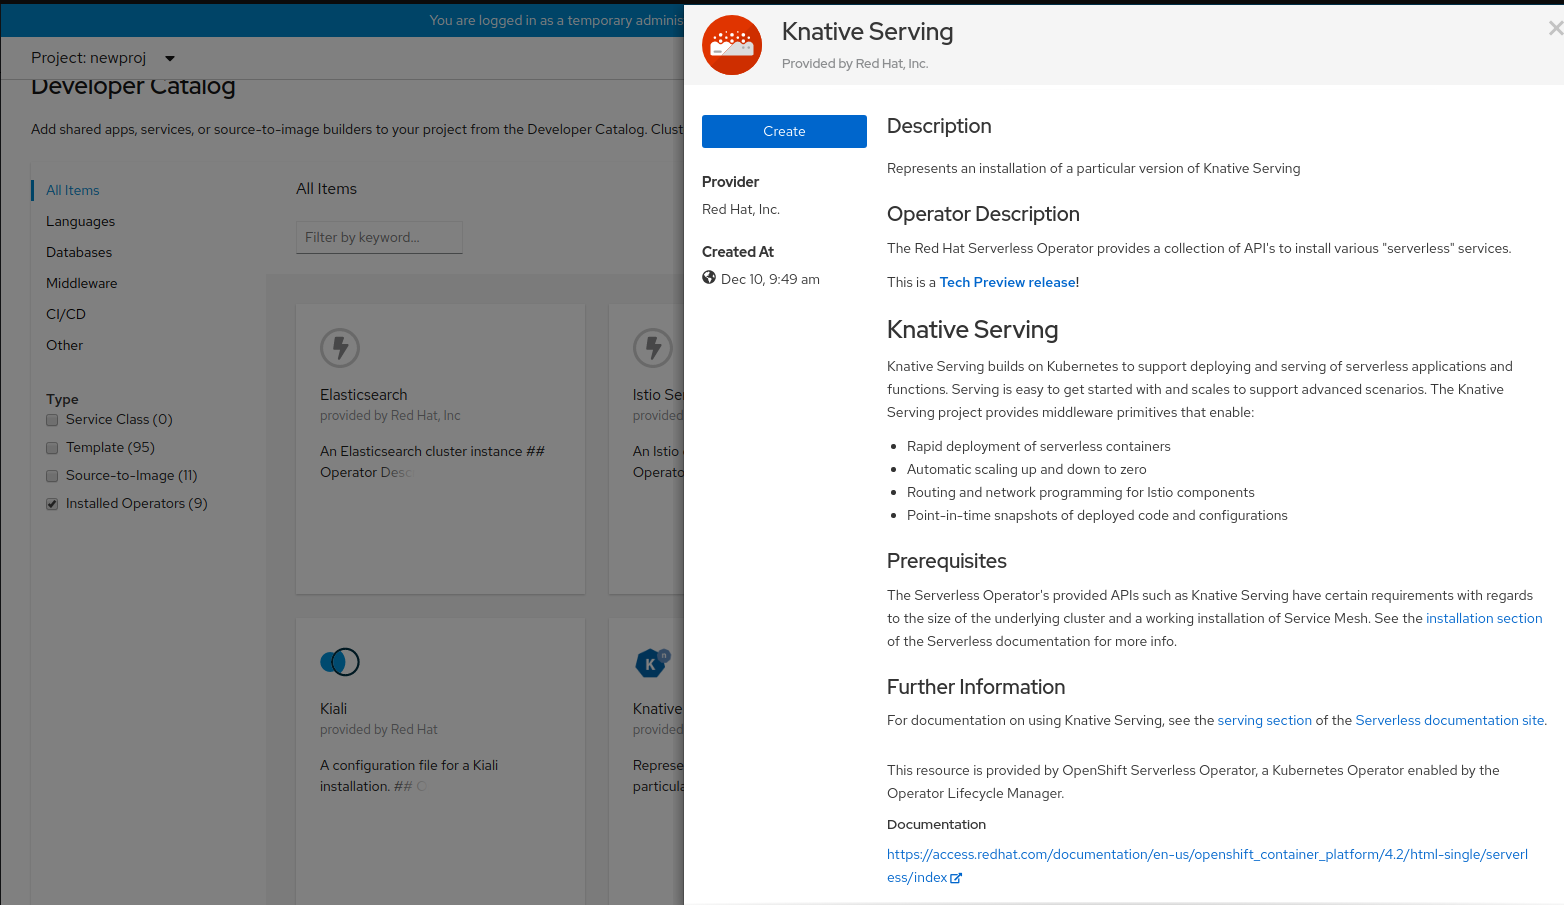Click the 'Automatic scaling up and down to zero' bullet
This screenshot has width=1564, height=905.
pos(1027,469)
